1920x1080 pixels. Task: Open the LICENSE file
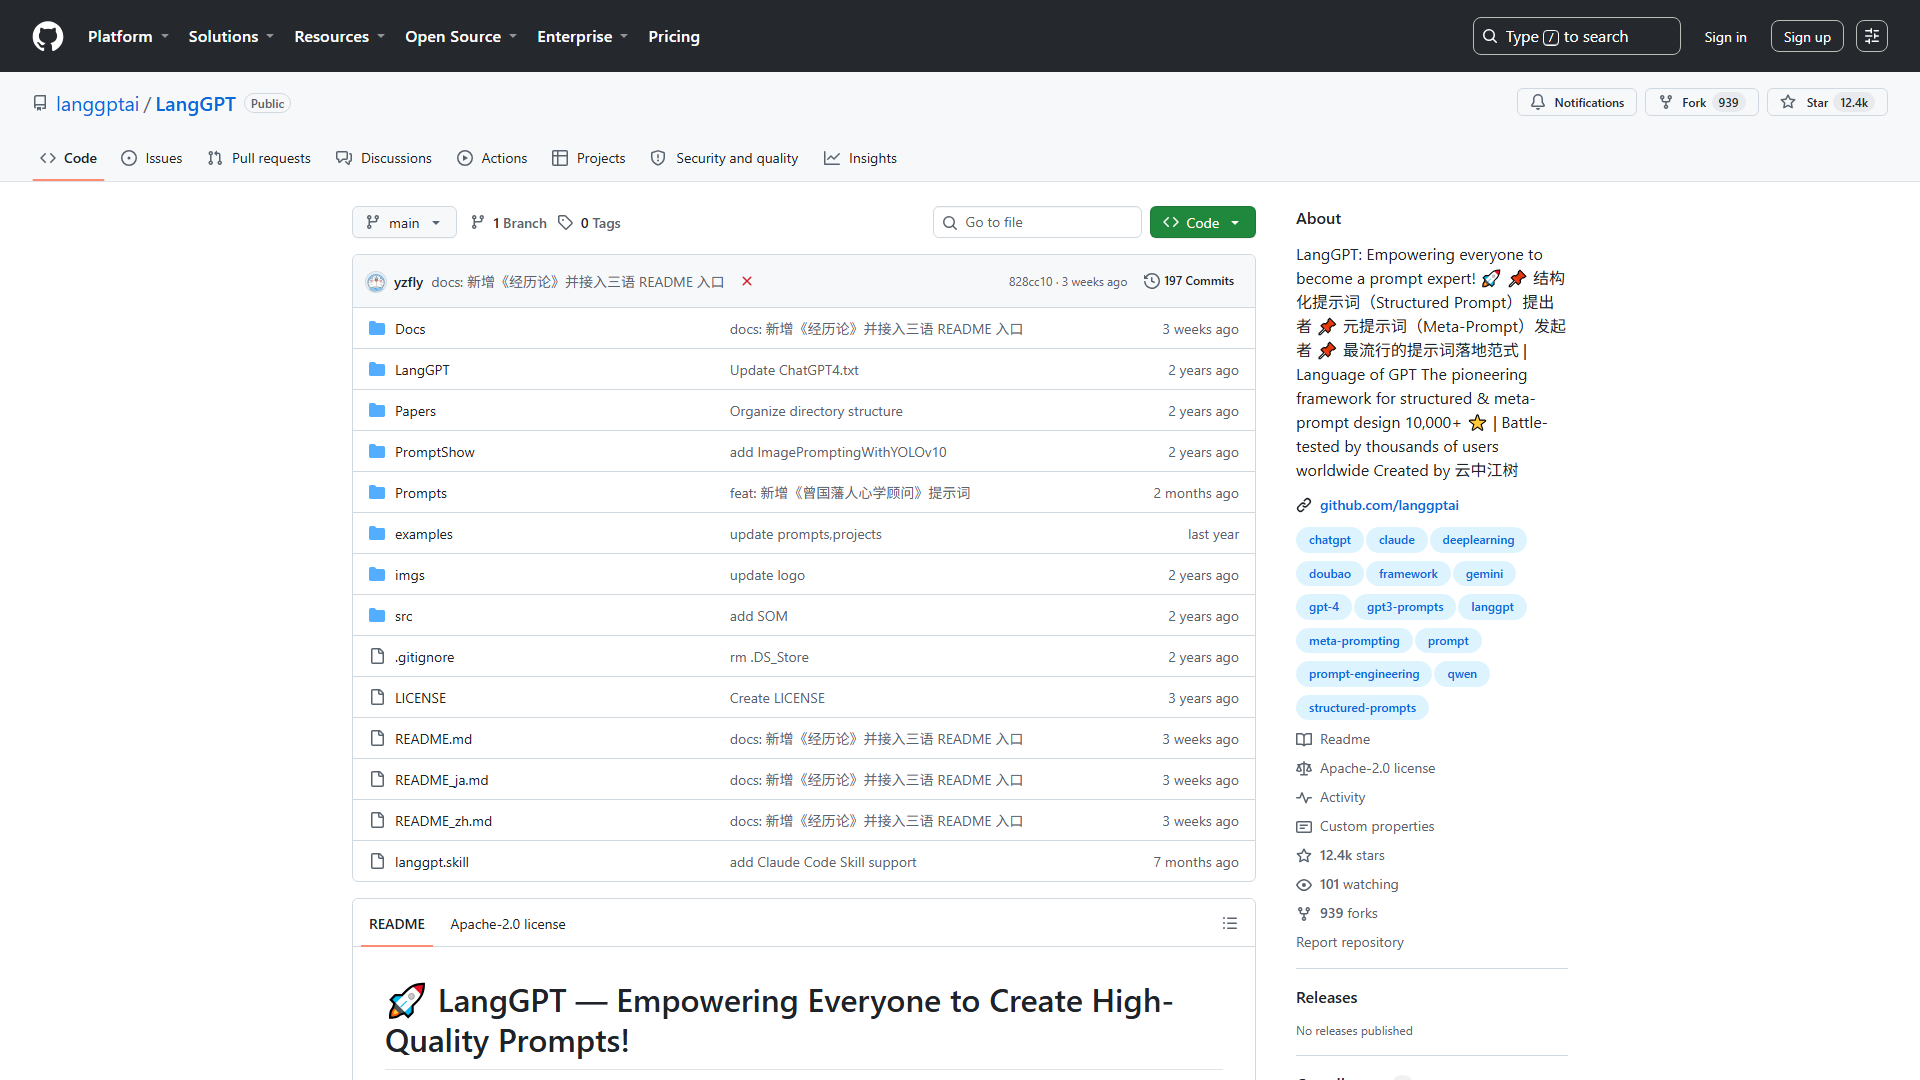[420, 698]
